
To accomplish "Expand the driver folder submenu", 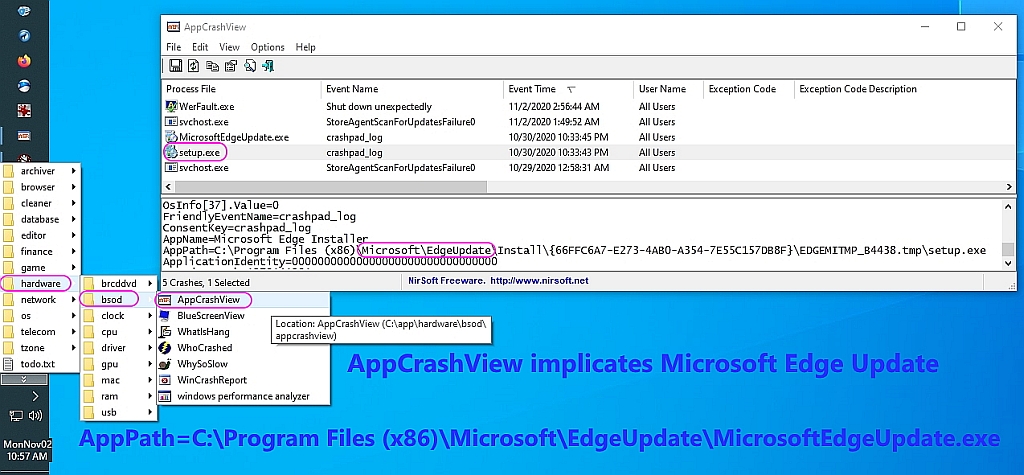I will [x=118, y=348].
